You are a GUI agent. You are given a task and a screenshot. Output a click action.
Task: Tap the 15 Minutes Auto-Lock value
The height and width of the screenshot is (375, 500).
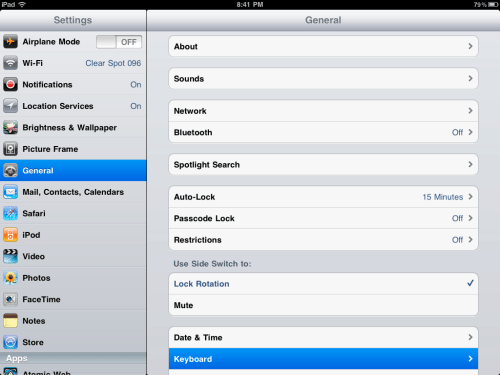click(x=443, y=197)
